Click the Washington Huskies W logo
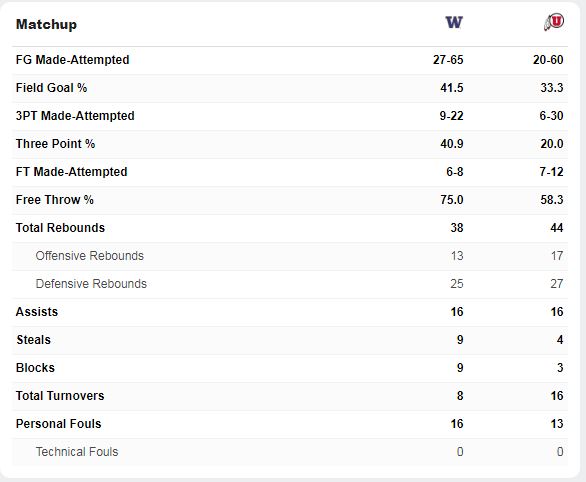The width and height of the screenshot is (586, 482). (454, 22)
